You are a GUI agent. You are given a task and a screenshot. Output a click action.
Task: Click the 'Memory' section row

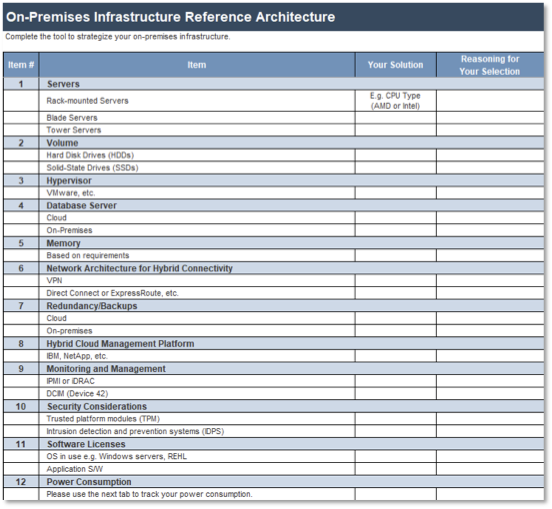[x=274, y=243]
